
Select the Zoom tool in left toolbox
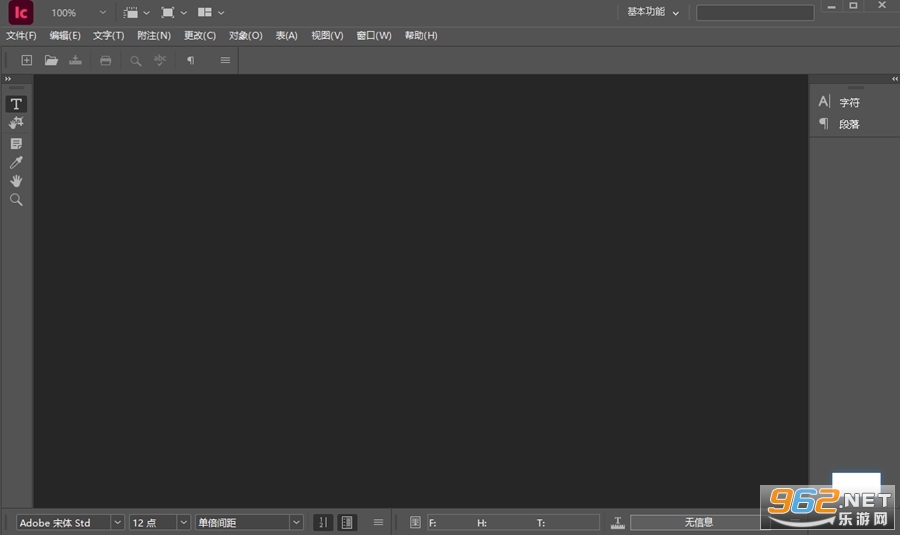coord(16,200)
